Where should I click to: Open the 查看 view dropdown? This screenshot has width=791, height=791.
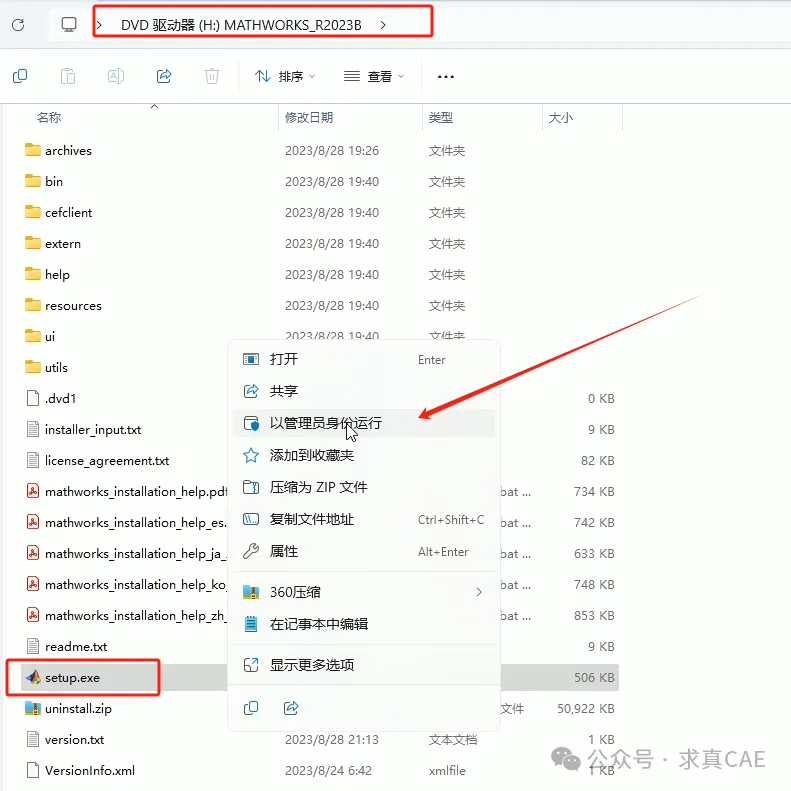(x=374, y=77)
